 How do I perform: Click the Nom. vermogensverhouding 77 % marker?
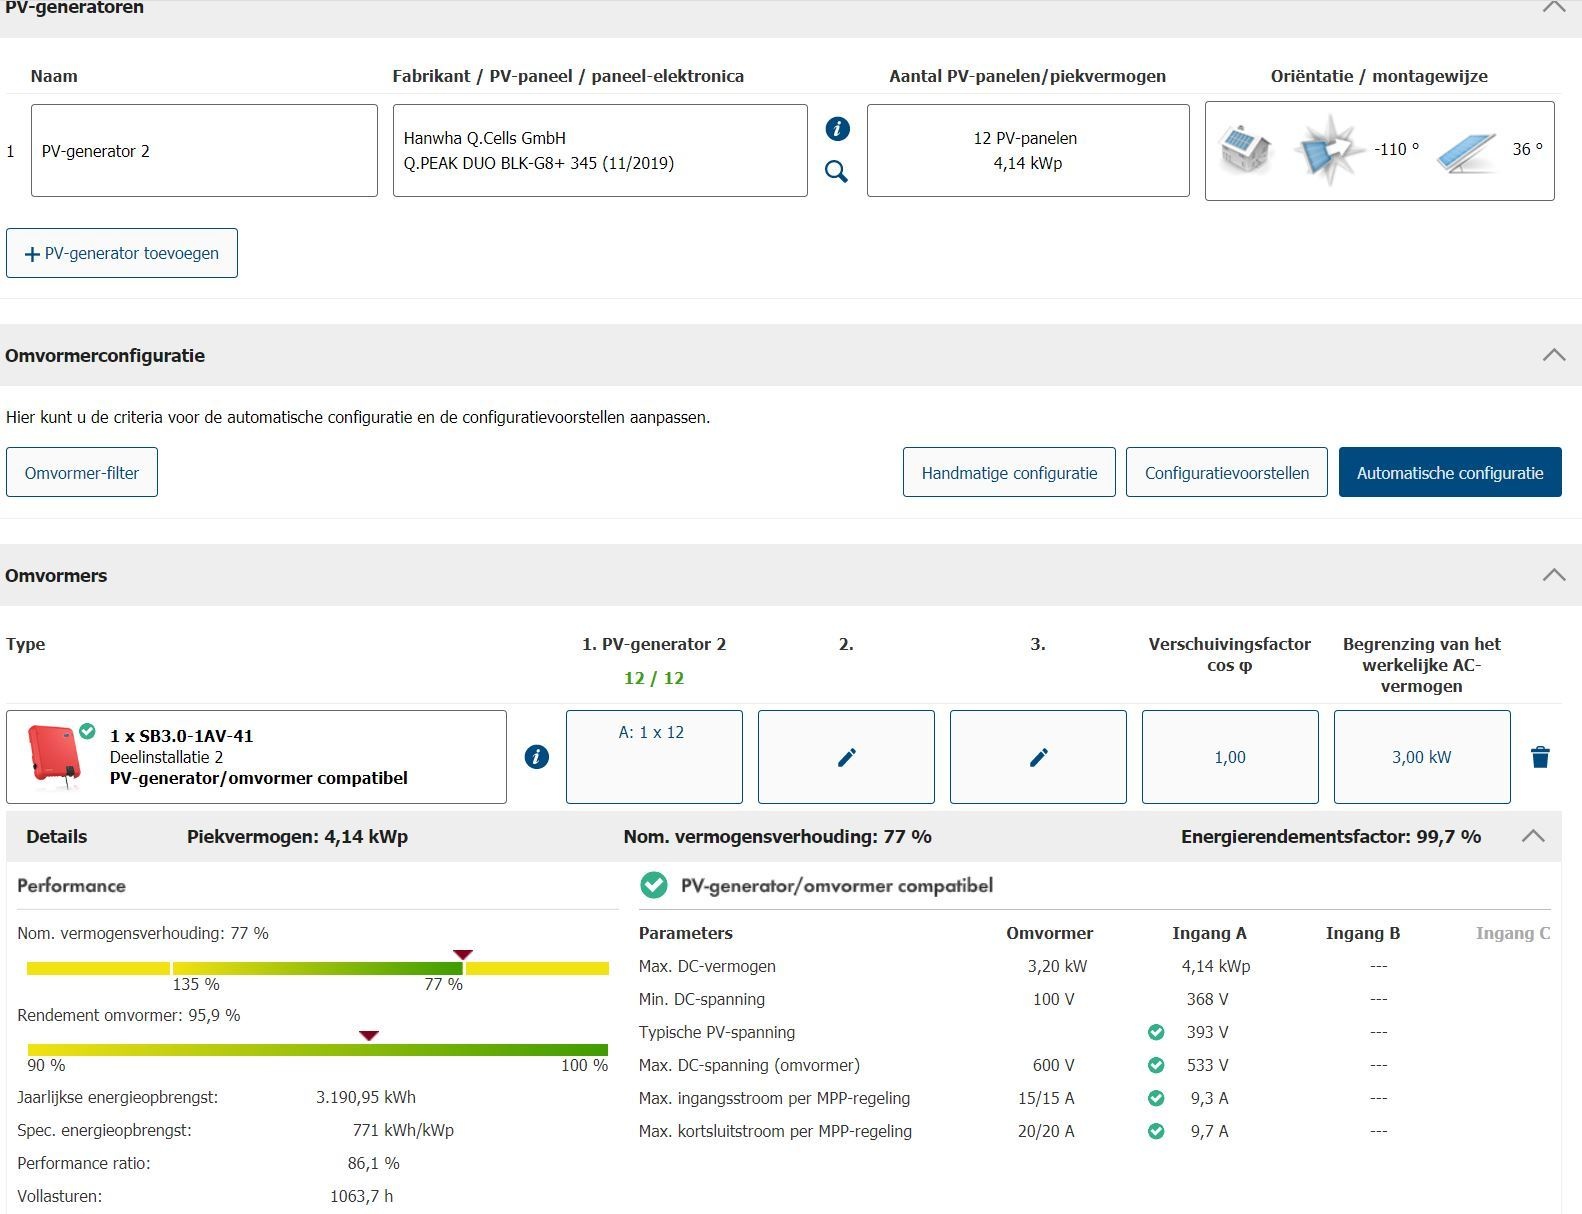point(462,956)
